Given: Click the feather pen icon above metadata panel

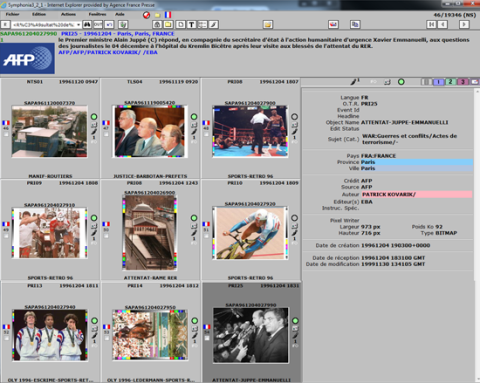Looking at the screenshot, I should click(354, 82).
